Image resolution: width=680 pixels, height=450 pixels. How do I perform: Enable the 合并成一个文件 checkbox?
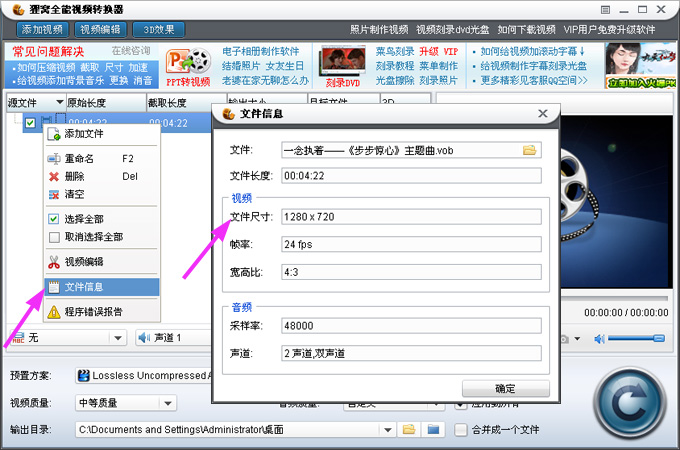(460, 430)
